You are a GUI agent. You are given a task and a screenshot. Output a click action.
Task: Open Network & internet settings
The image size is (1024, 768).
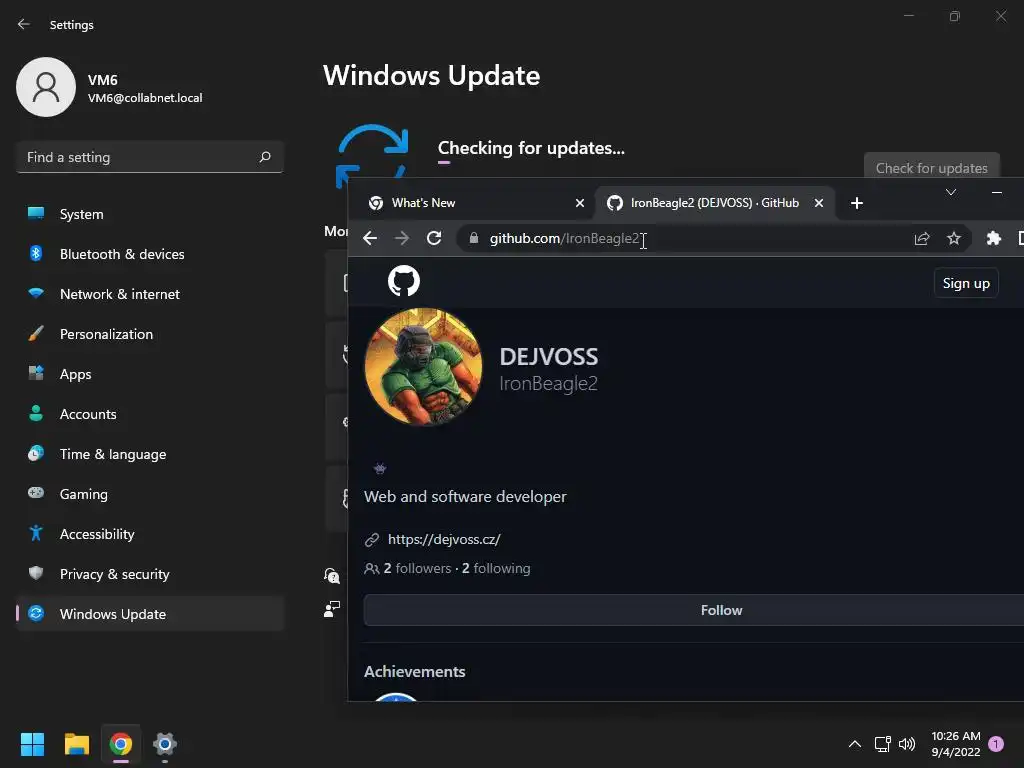click(150, 294)
